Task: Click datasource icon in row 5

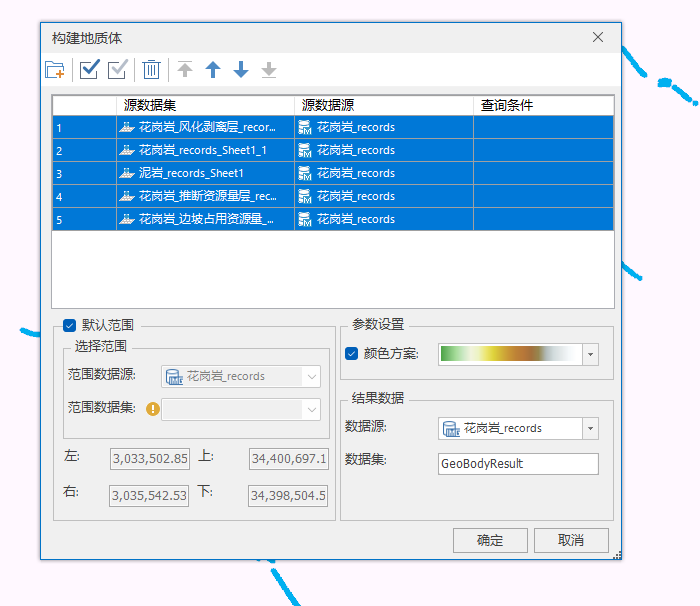Action: coord(304,219)
